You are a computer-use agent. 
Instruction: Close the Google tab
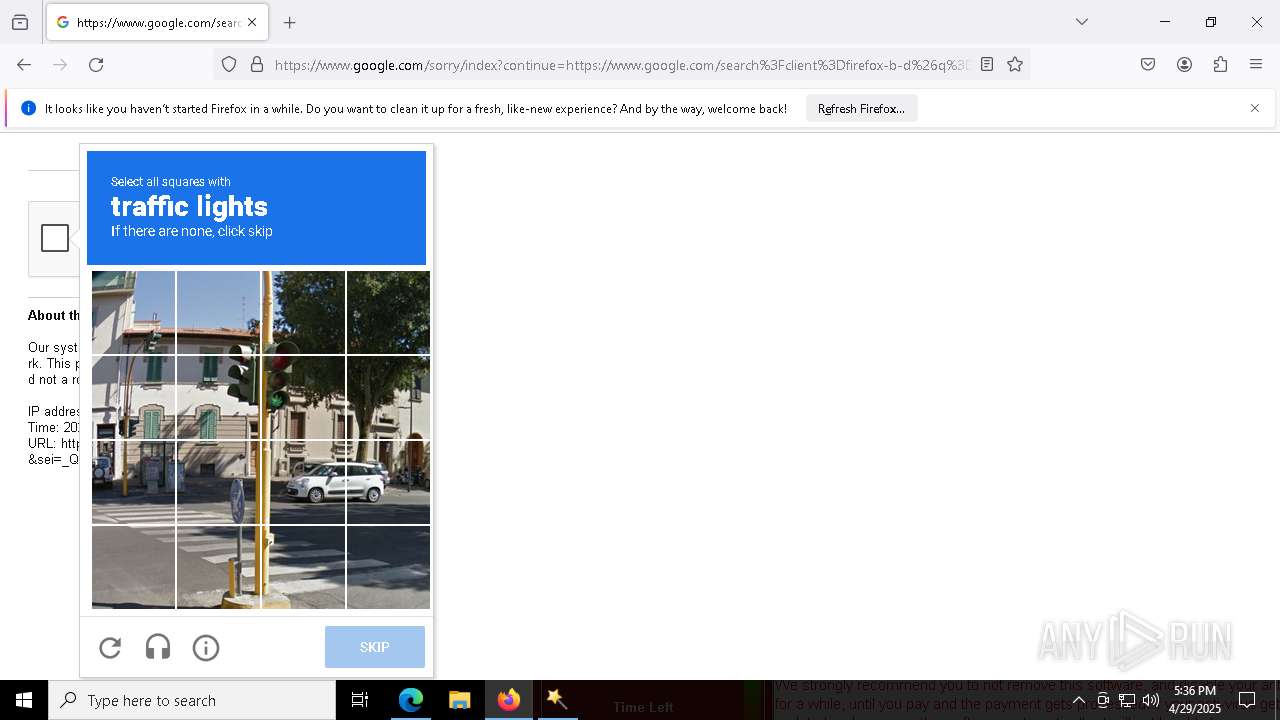tap(252, 22)
